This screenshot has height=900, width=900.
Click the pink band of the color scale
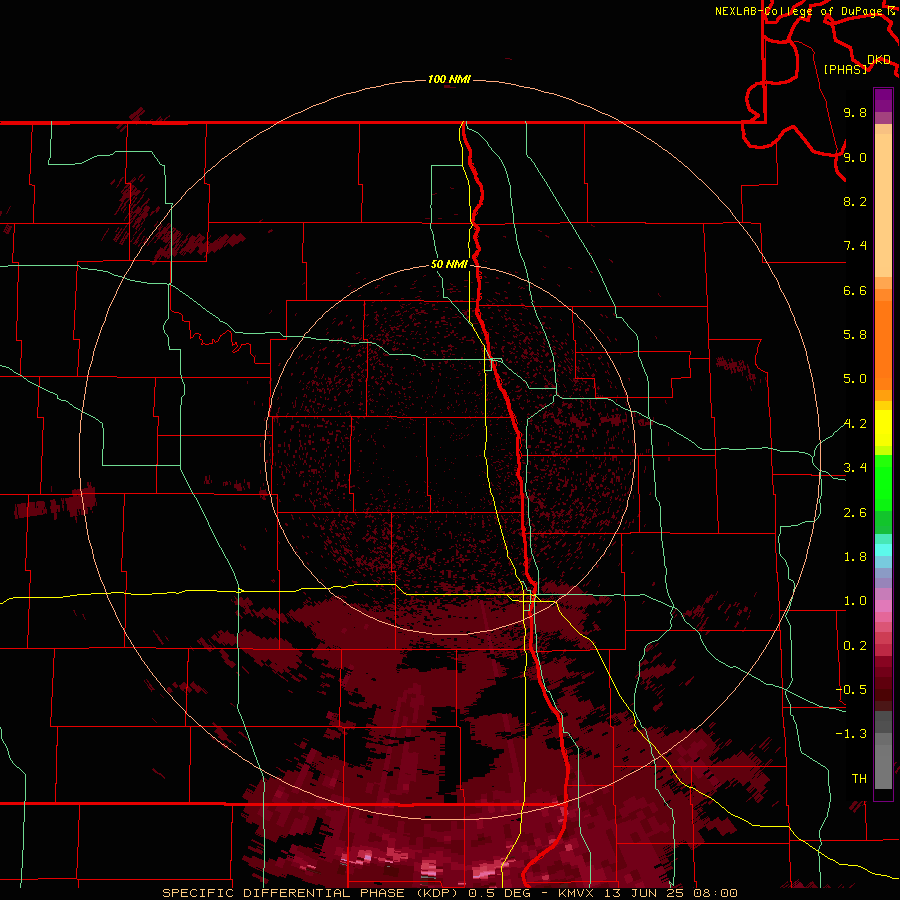tap(883, 606)
